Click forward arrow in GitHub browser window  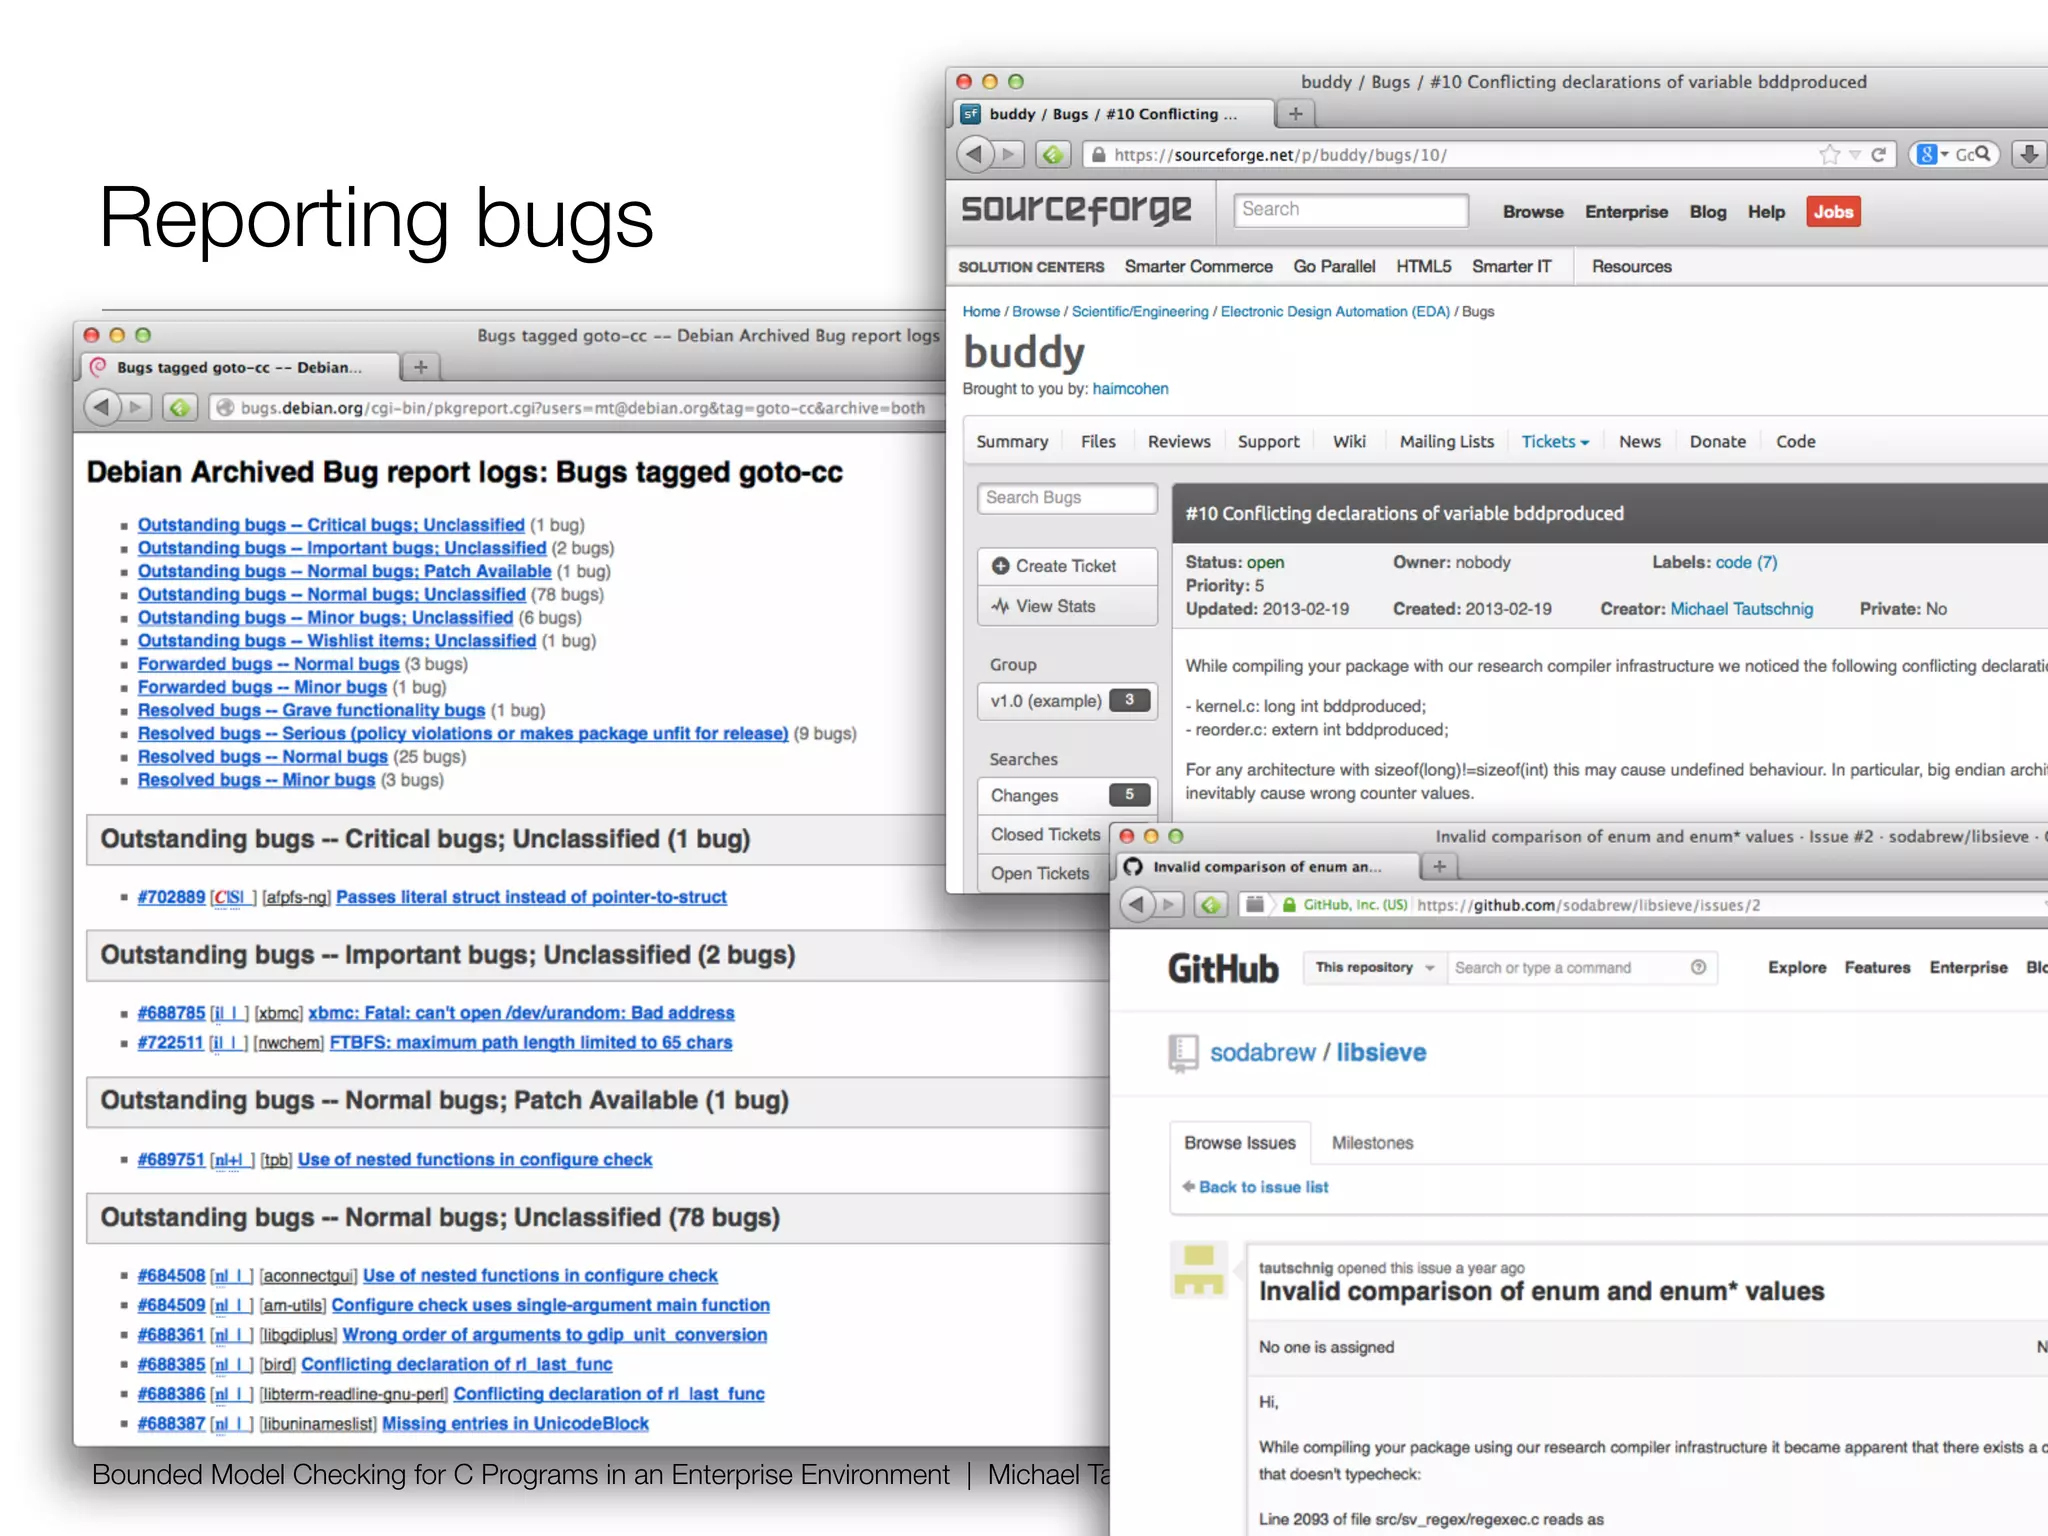click(x=1169, y=904)
